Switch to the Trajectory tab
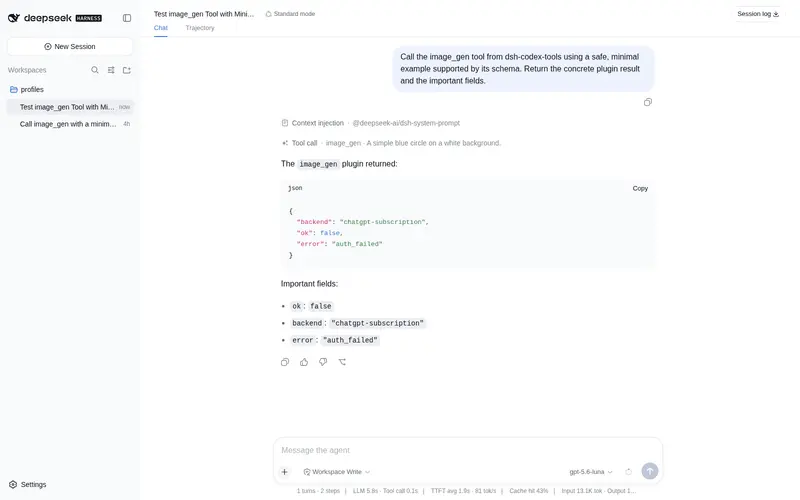The height and width of the screenshot is (500, 800). point(200,28)
